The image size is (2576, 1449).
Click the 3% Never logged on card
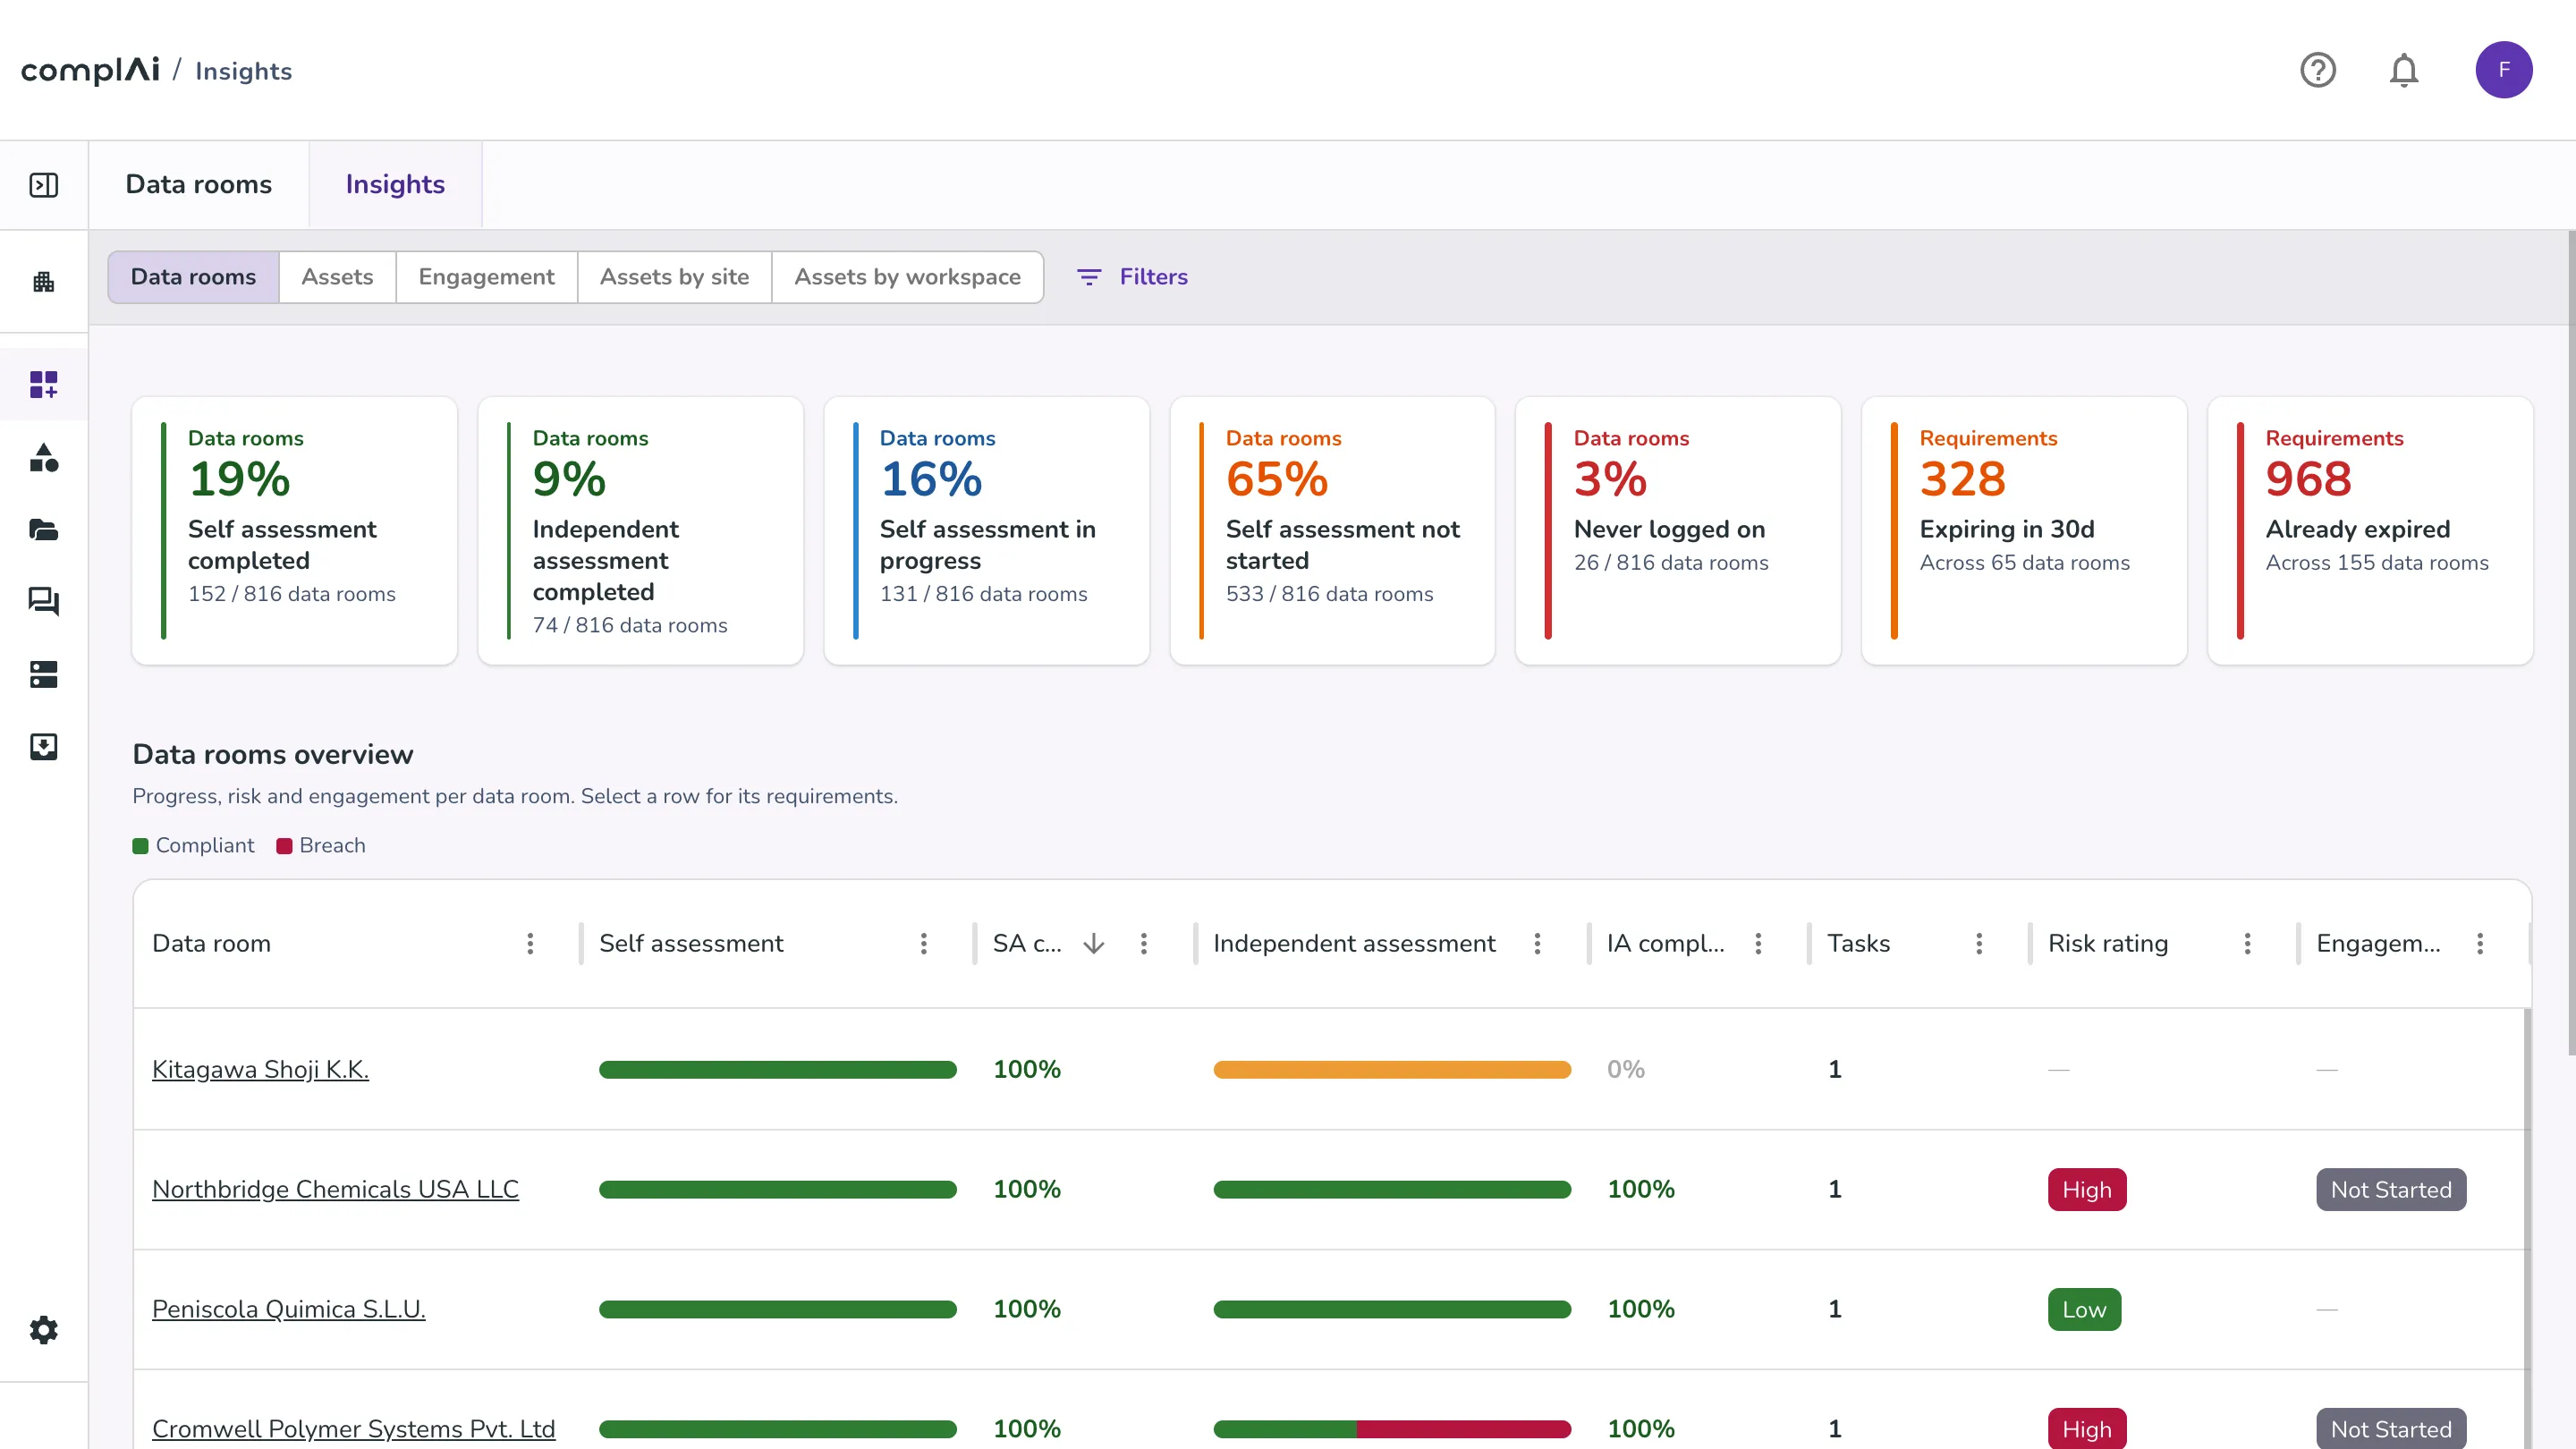pos(1678,531)
